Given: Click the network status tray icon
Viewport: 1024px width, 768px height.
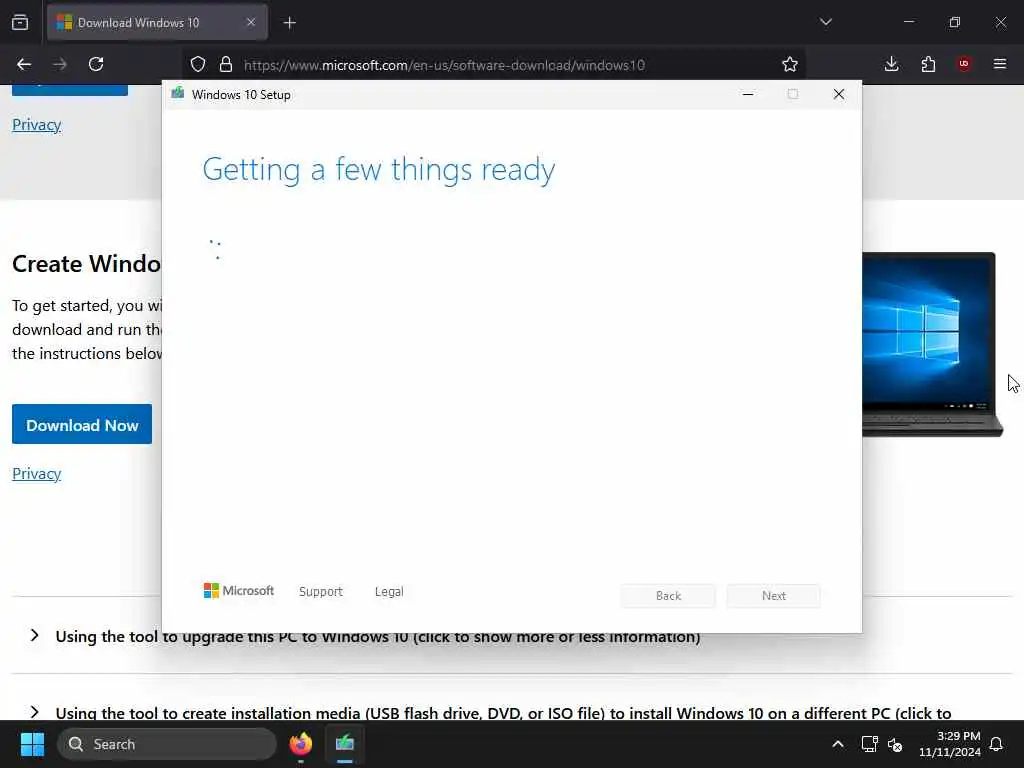Looking at the screenshot, I should pos(869,744).
